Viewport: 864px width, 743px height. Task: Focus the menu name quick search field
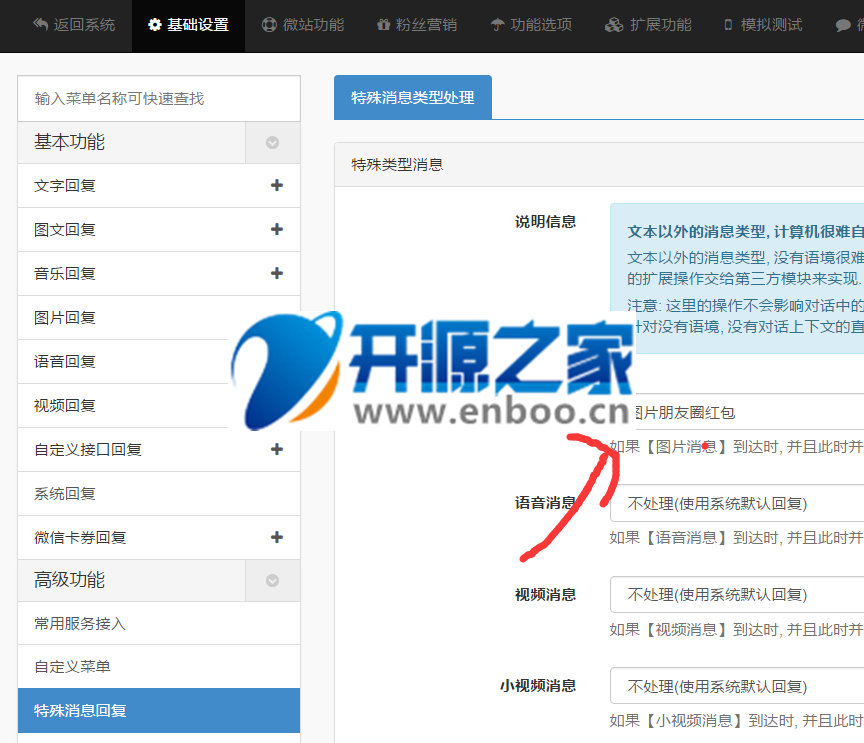click(159, 99)
